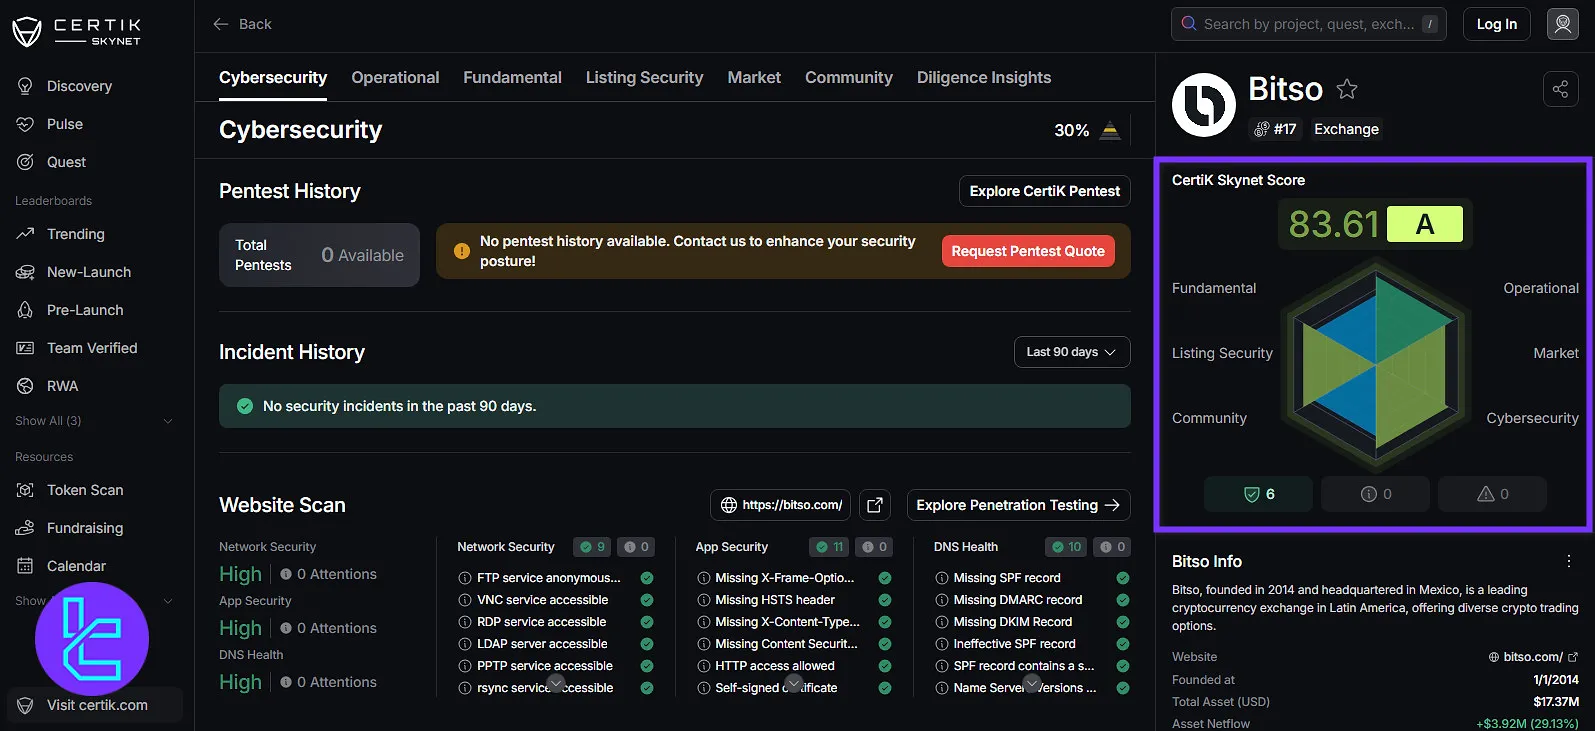
Task: Click the #17 rank badge
Action: (x=1275, y=129)
